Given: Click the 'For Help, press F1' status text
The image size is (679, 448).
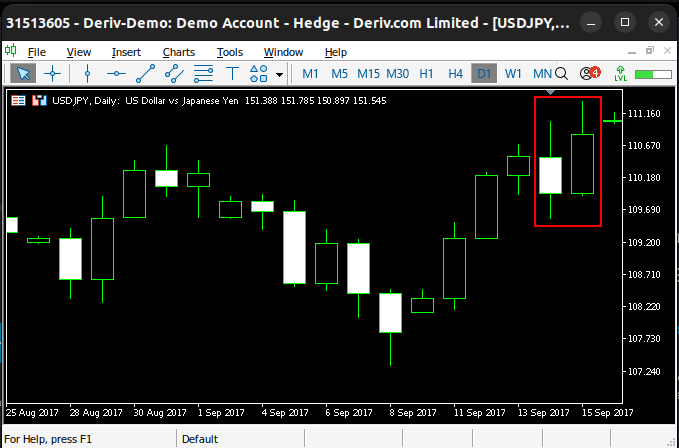Looking at the screenshot, I should pos(48,439).
